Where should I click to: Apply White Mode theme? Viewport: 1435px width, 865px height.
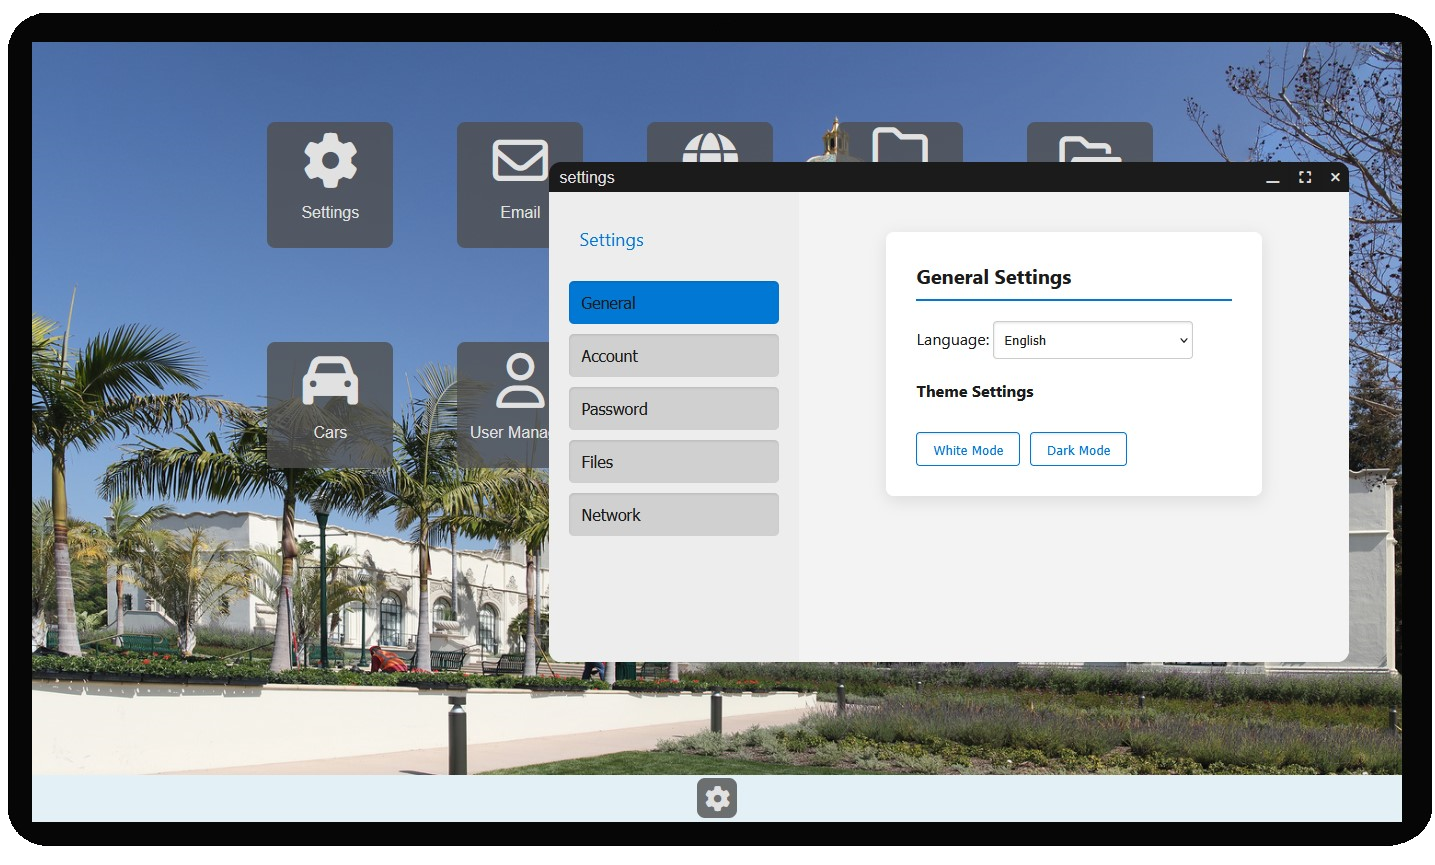968,450
